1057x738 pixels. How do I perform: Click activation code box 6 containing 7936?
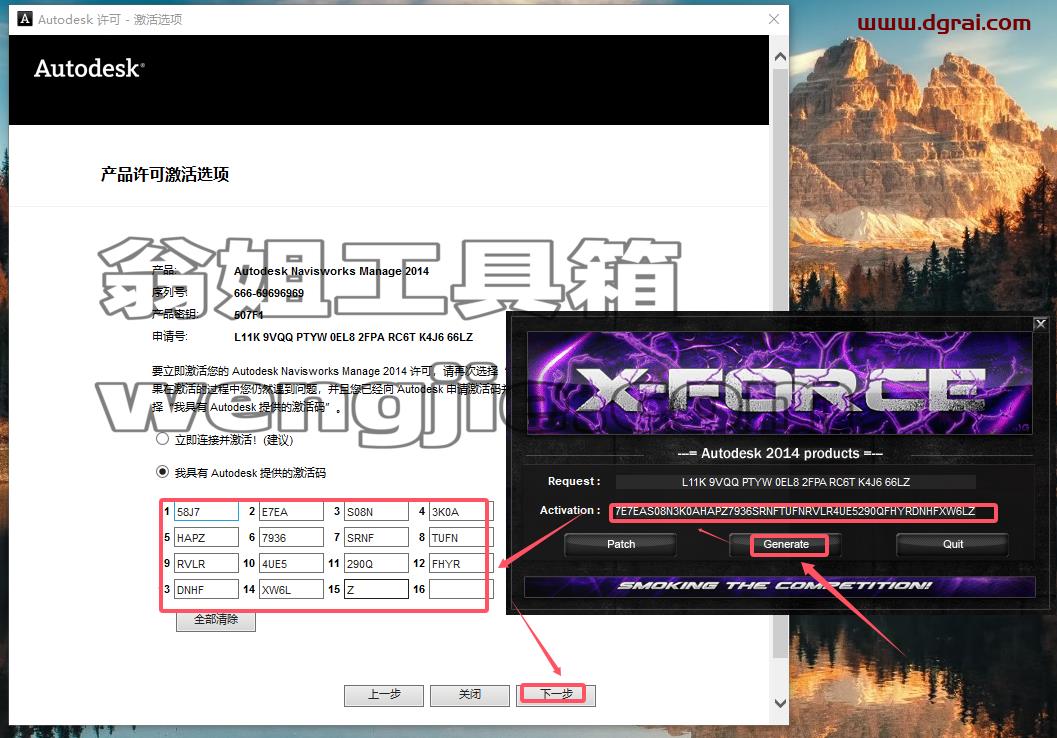pyautogui.click(x=291, y=538)
